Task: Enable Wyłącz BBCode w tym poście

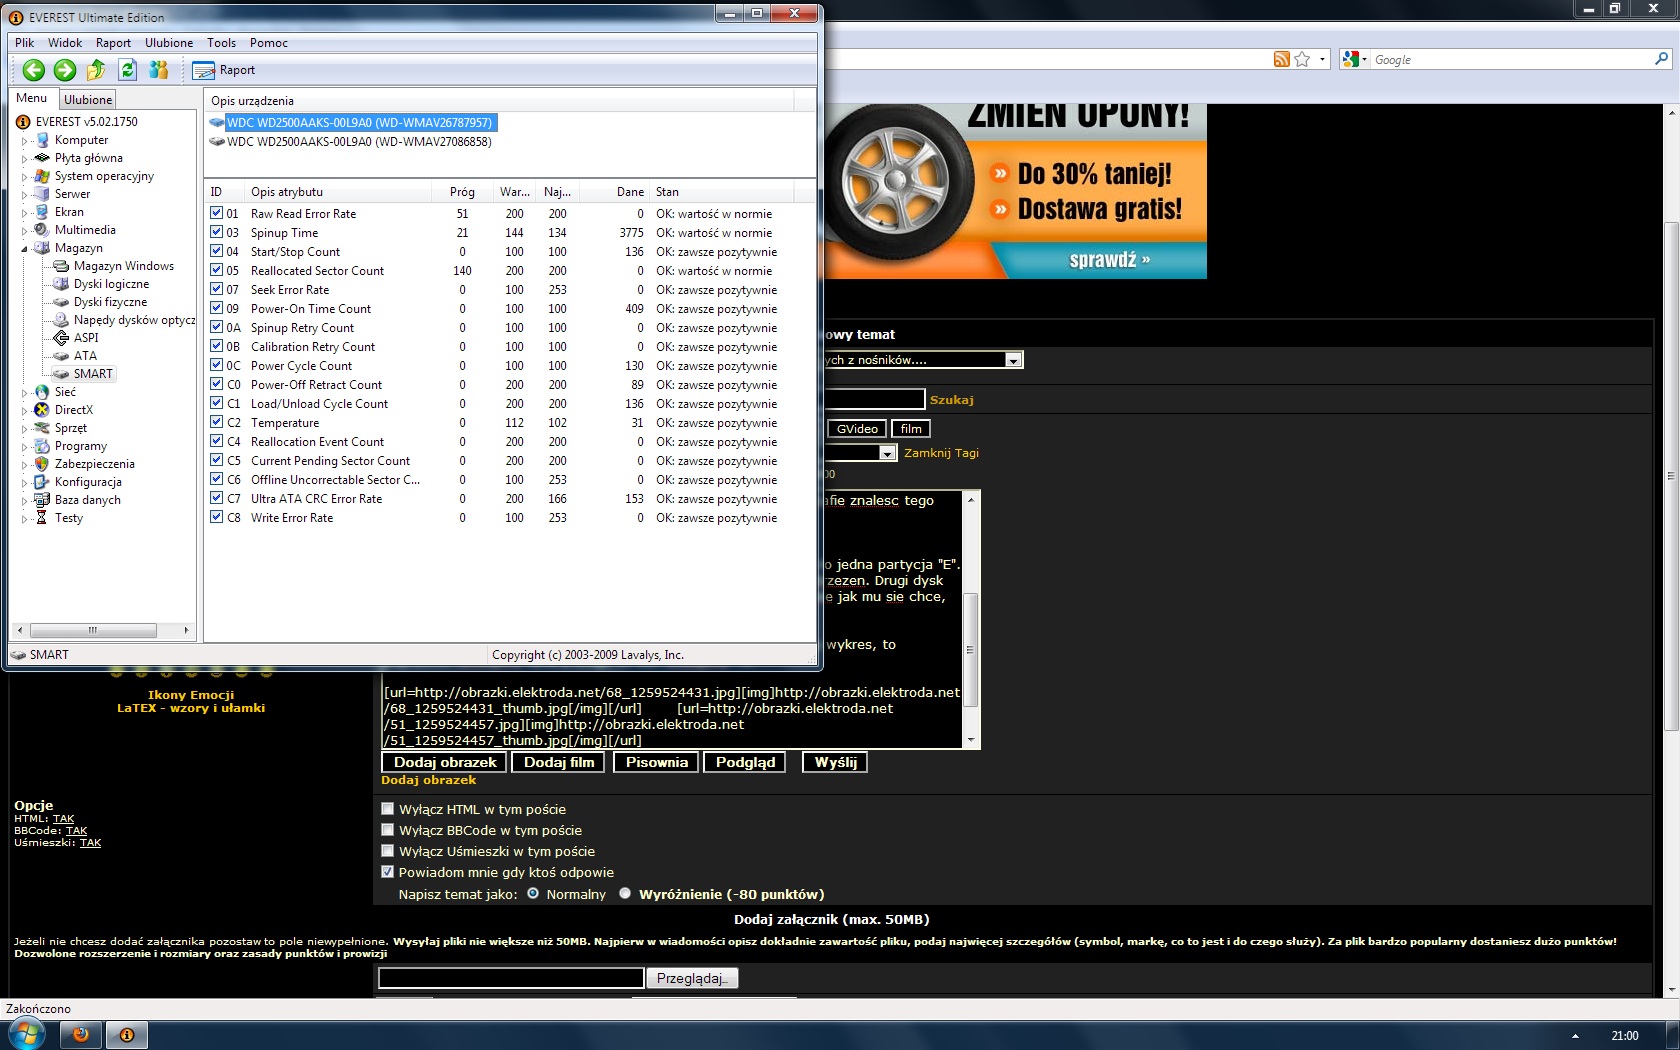Action: [x=388, y=830]
